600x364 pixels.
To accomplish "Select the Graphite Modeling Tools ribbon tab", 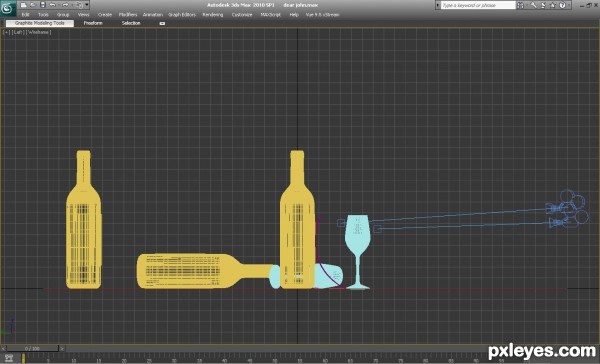I will (40, 23).
